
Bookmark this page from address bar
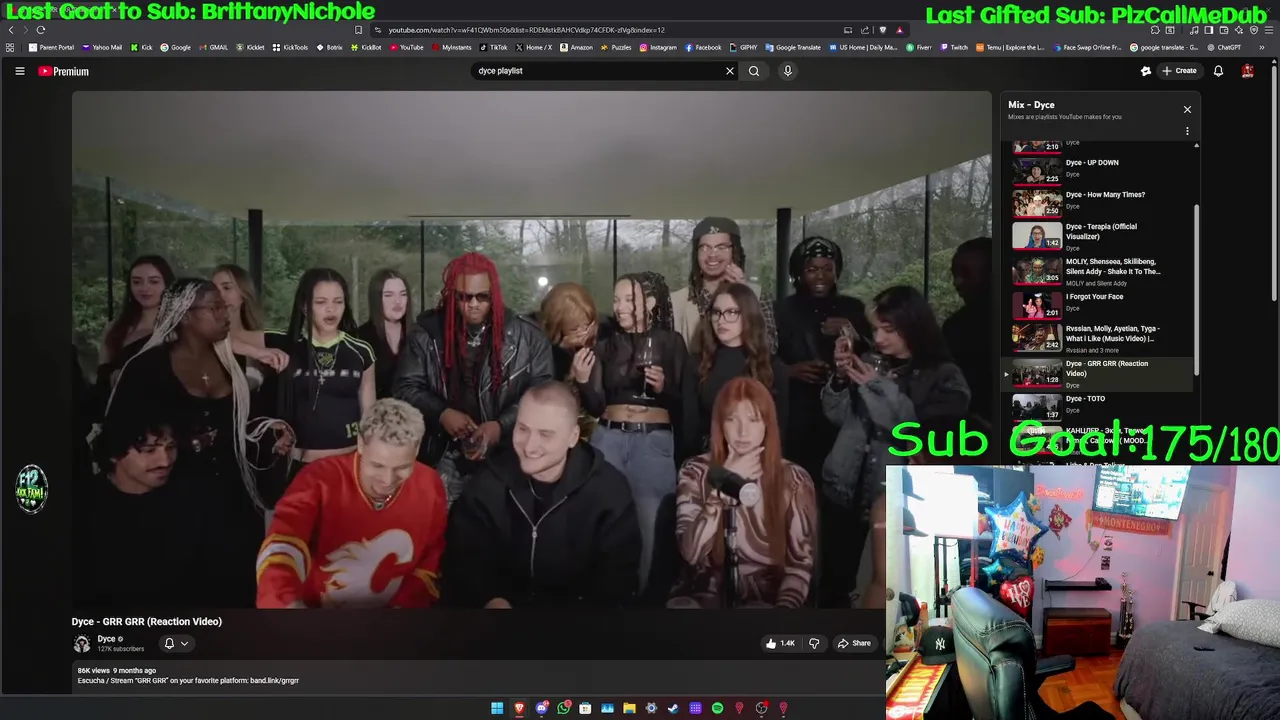click(358, 30)
